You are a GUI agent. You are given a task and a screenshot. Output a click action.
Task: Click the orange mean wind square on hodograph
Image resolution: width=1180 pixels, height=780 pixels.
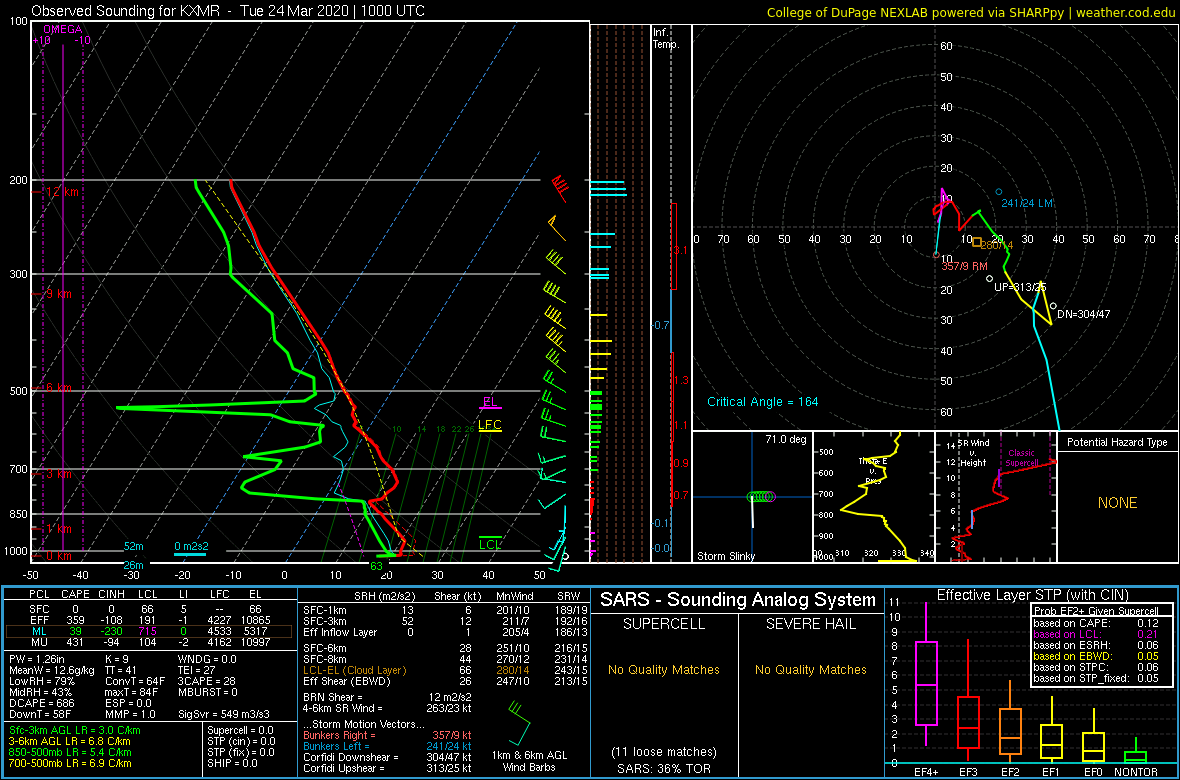tap(977, 242)
